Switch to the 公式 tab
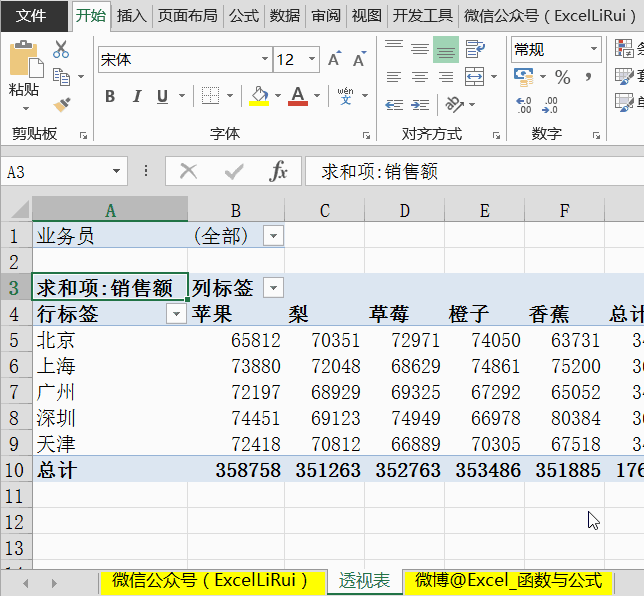644x596 pixels. click(244, 16)
